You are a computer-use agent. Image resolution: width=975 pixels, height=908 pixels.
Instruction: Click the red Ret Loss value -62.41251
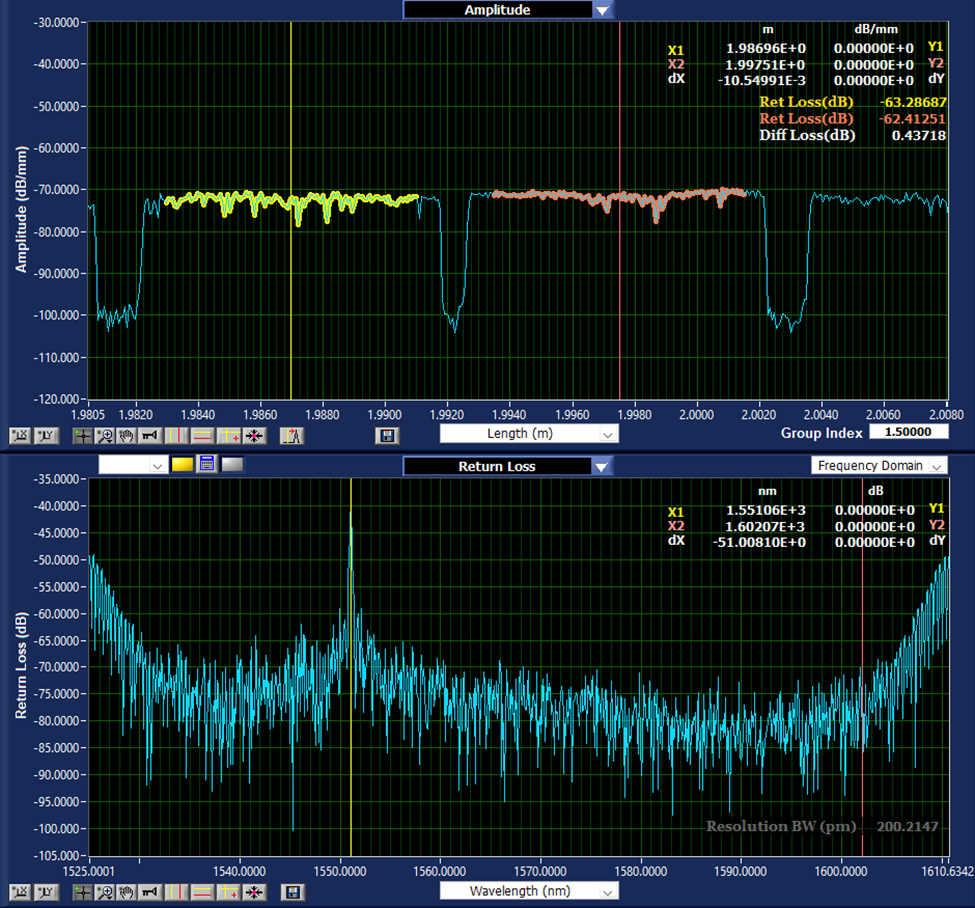pyautogui.click(x=912, y=119)
